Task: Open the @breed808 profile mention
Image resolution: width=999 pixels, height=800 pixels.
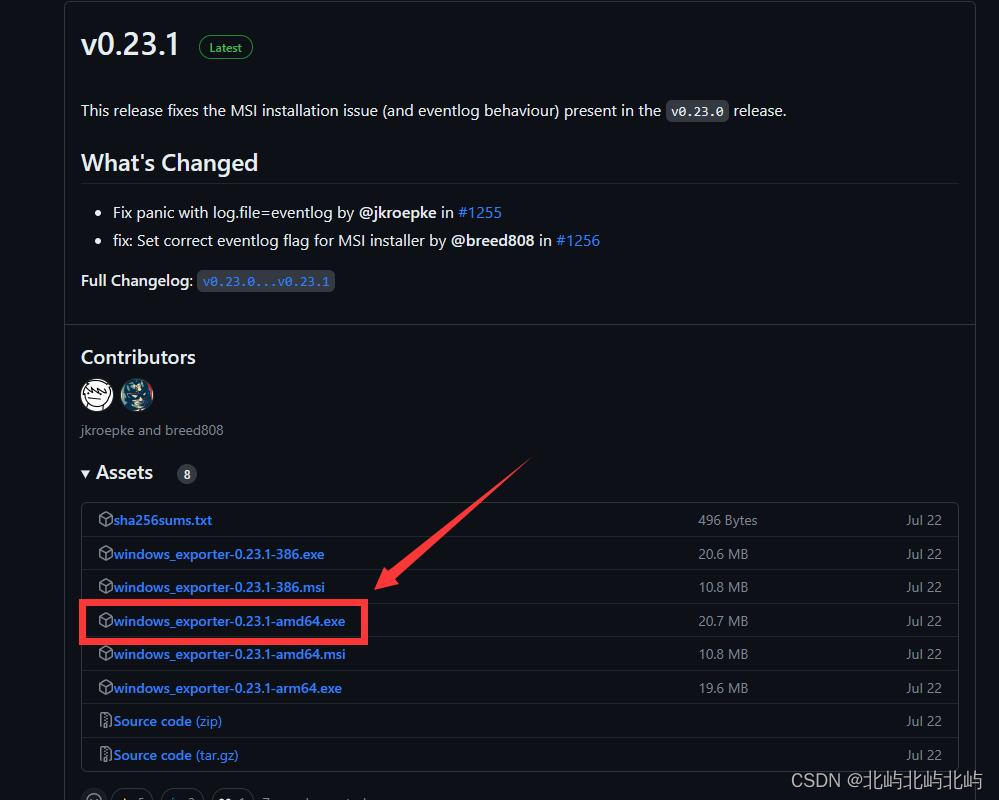Action: (x=492, y=241)
